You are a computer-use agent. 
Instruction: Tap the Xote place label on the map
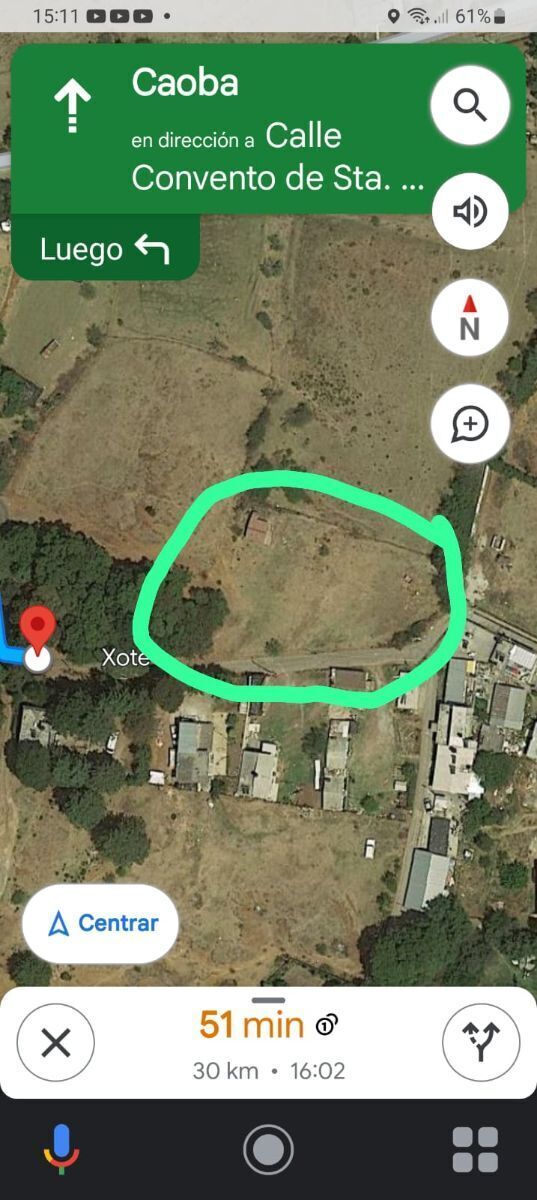coord(125,657)
